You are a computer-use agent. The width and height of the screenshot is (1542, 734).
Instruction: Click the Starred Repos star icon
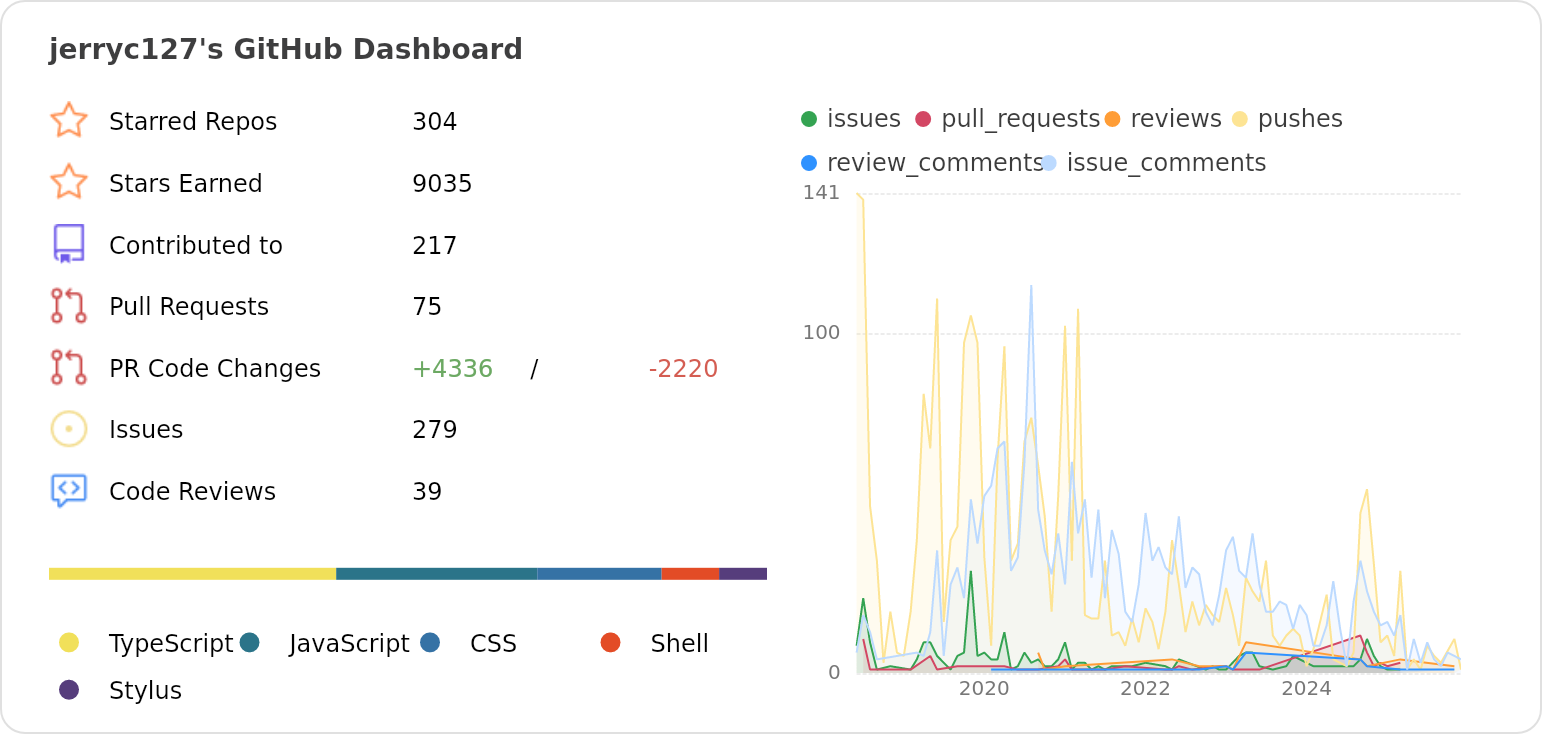click(x=67, y=120)
